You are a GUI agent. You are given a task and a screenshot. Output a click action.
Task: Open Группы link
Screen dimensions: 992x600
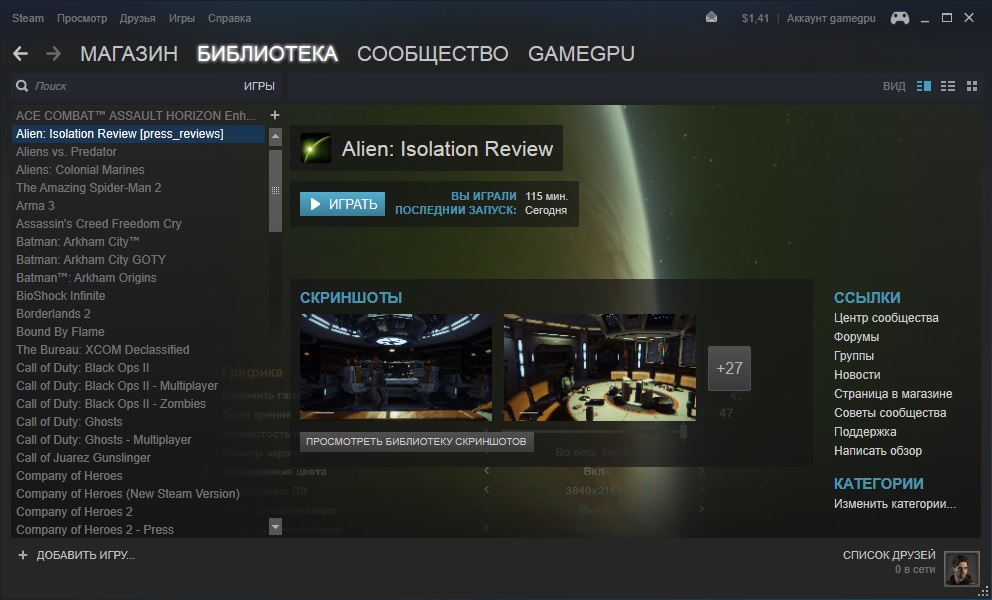pyautogui.click(x=853, y=356)
